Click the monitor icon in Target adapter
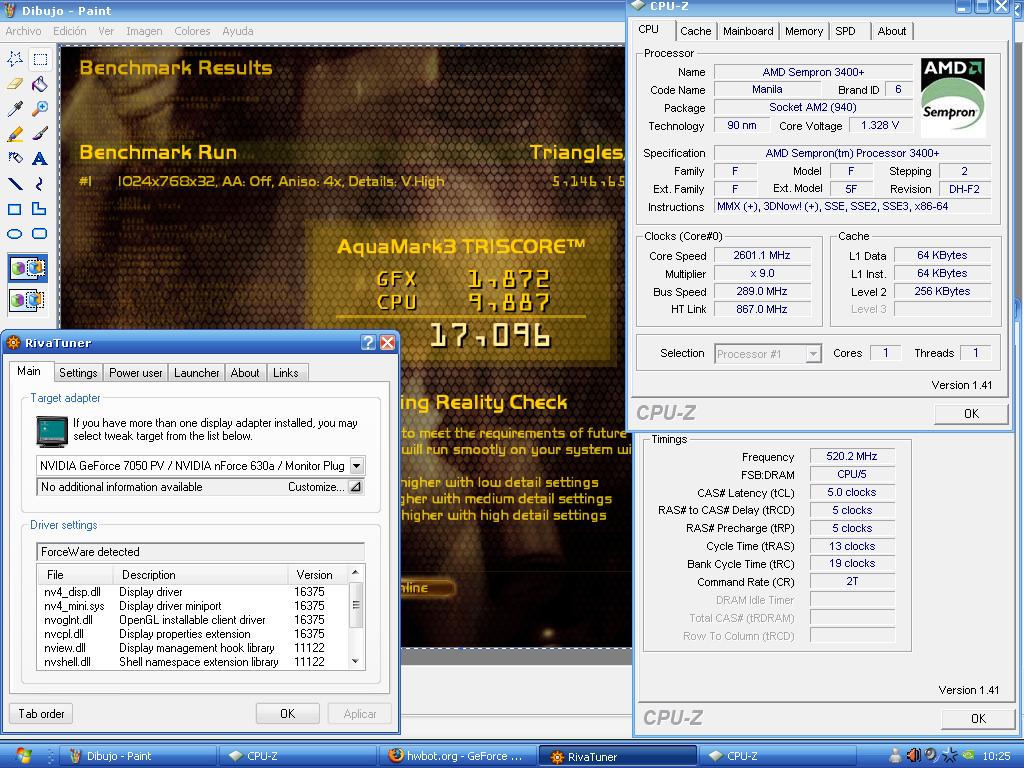This screenshot has height=768, width=1024. point(52,432)
